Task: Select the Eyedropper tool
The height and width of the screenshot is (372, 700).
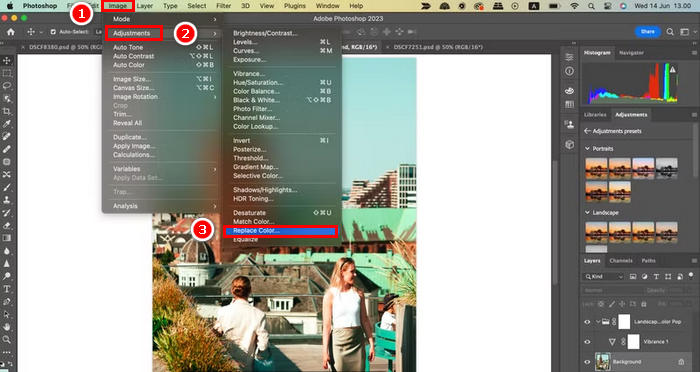Action: pos(7,124)
